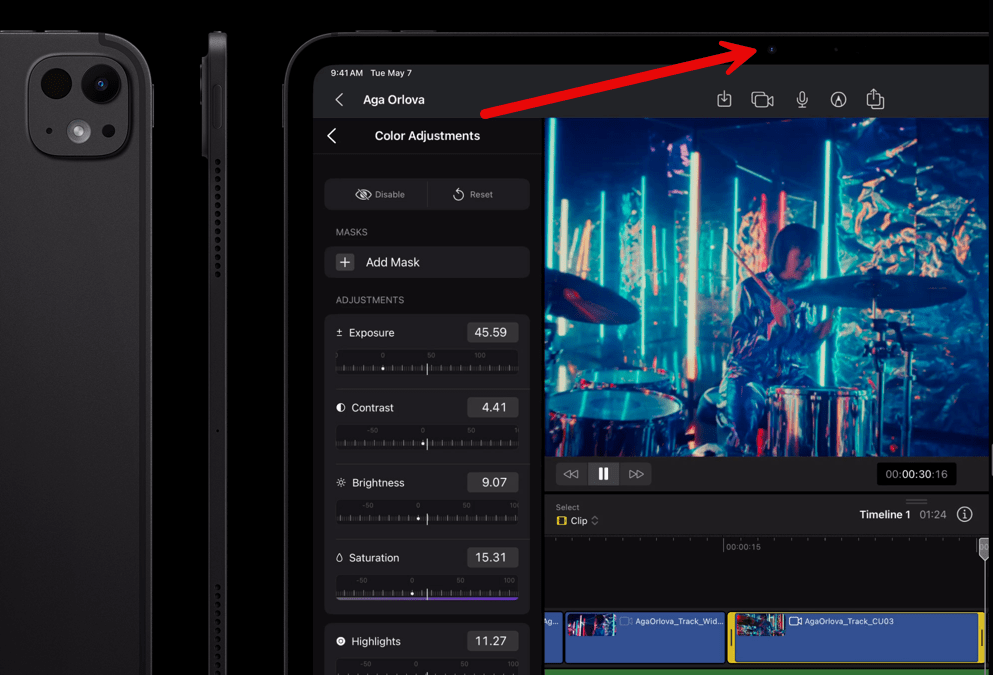Click the 9:41 AM status bar time
The width and height of the screenshot is (993, 675).
pos(346,73)
